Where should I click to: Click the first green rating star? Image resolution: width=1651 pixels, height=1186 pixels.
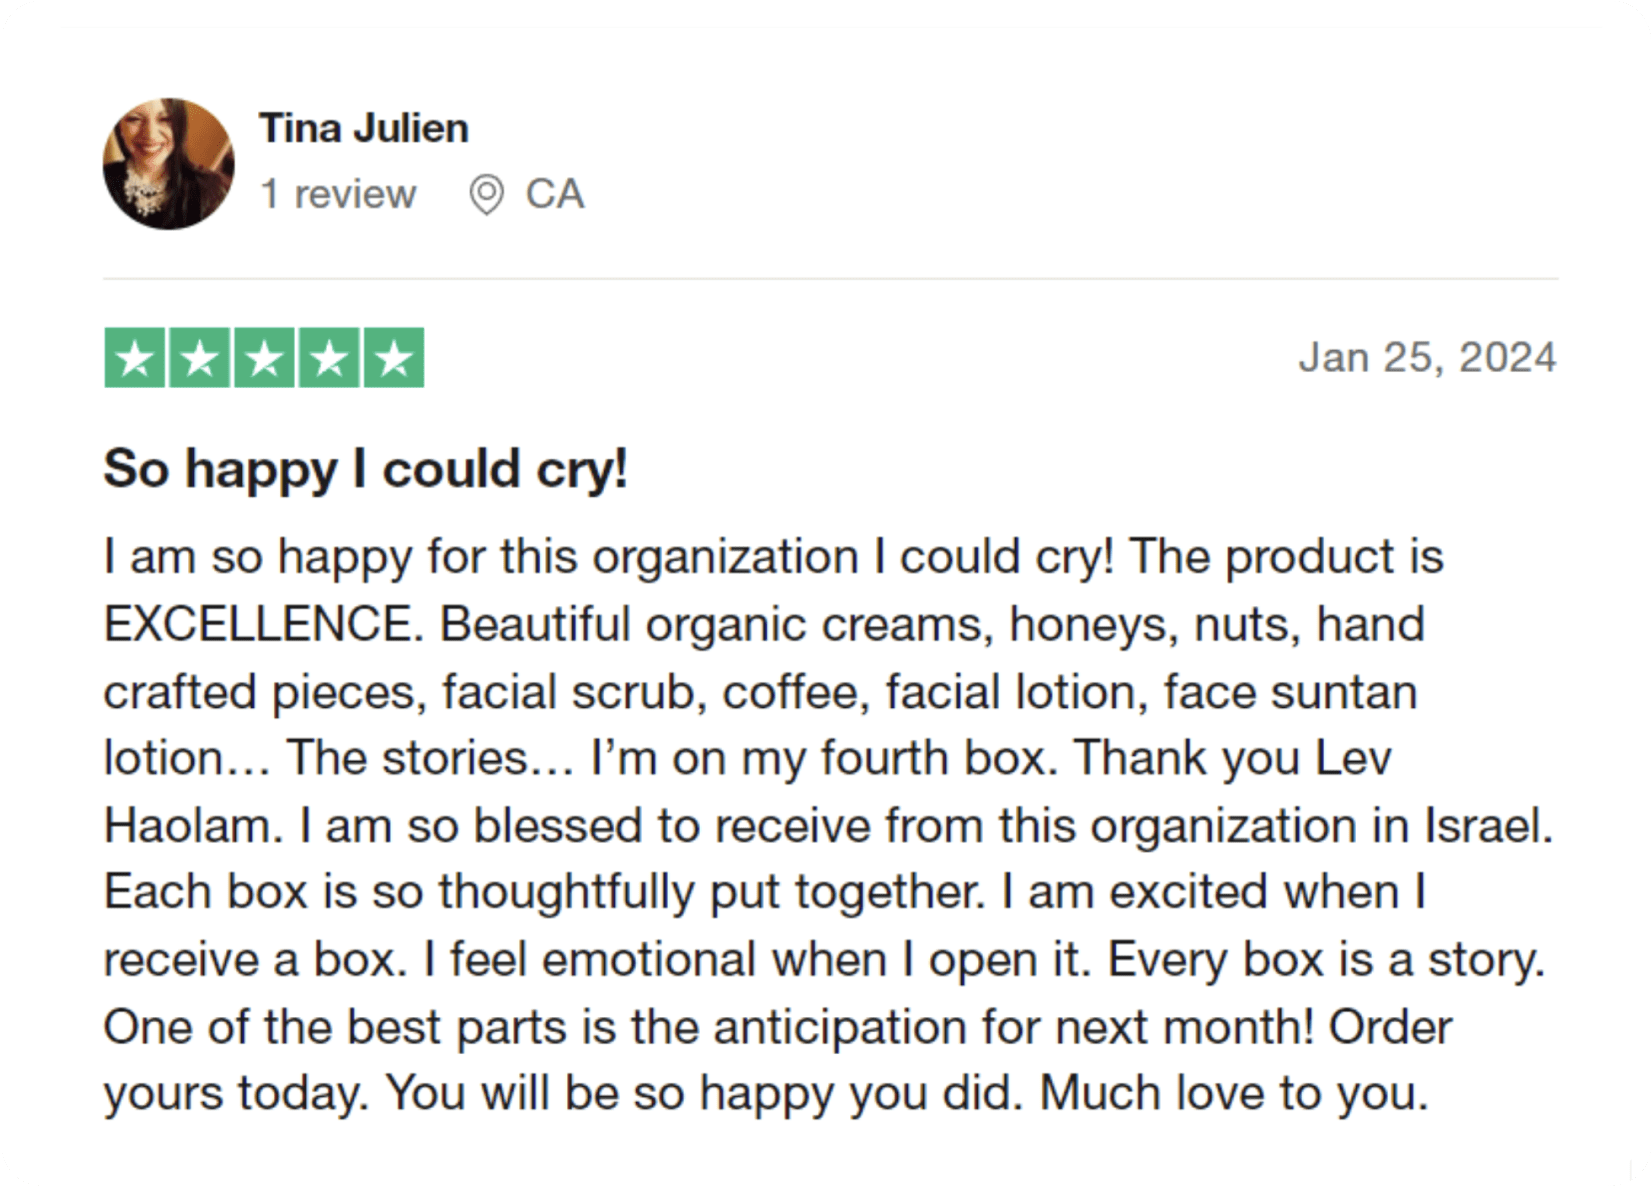[x=136, y=358]
